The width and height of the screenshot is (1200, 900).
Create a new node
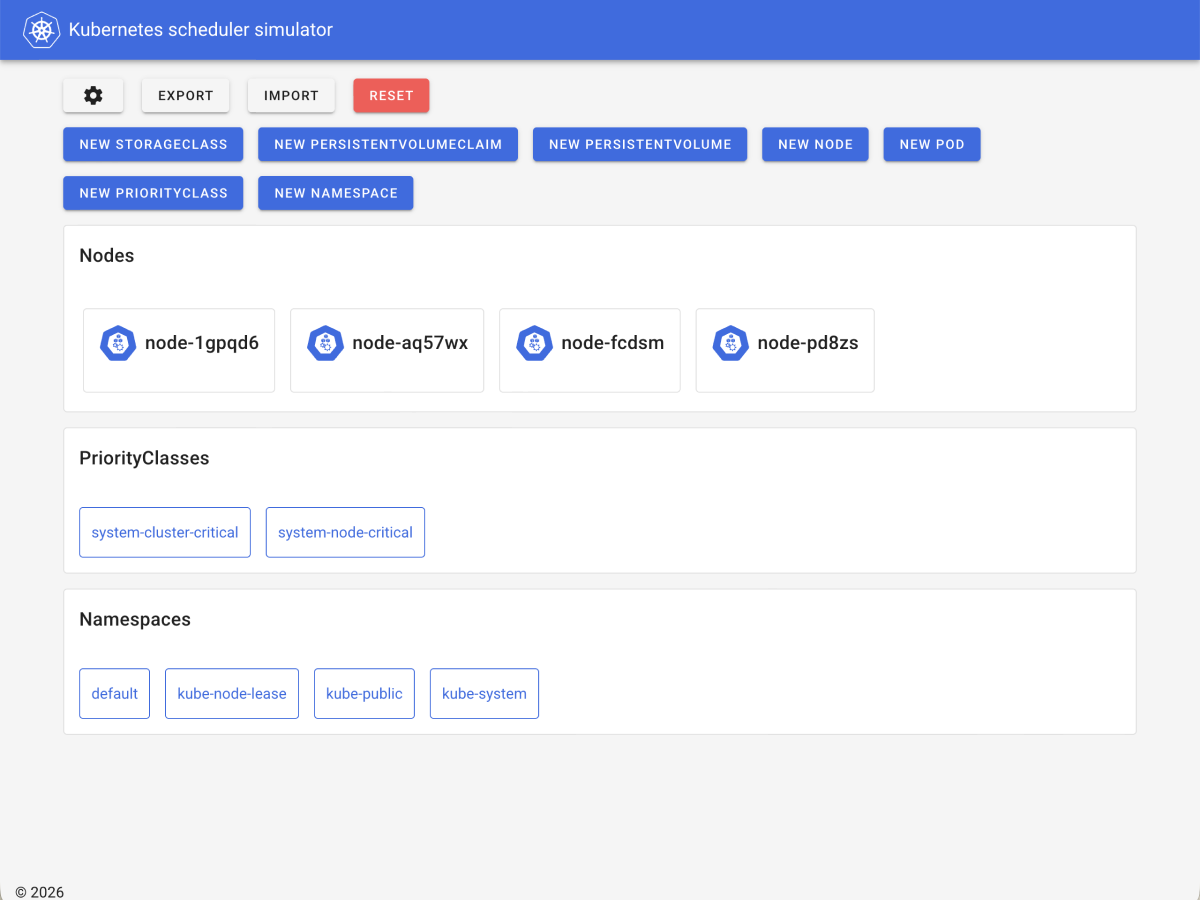(815, 144)
